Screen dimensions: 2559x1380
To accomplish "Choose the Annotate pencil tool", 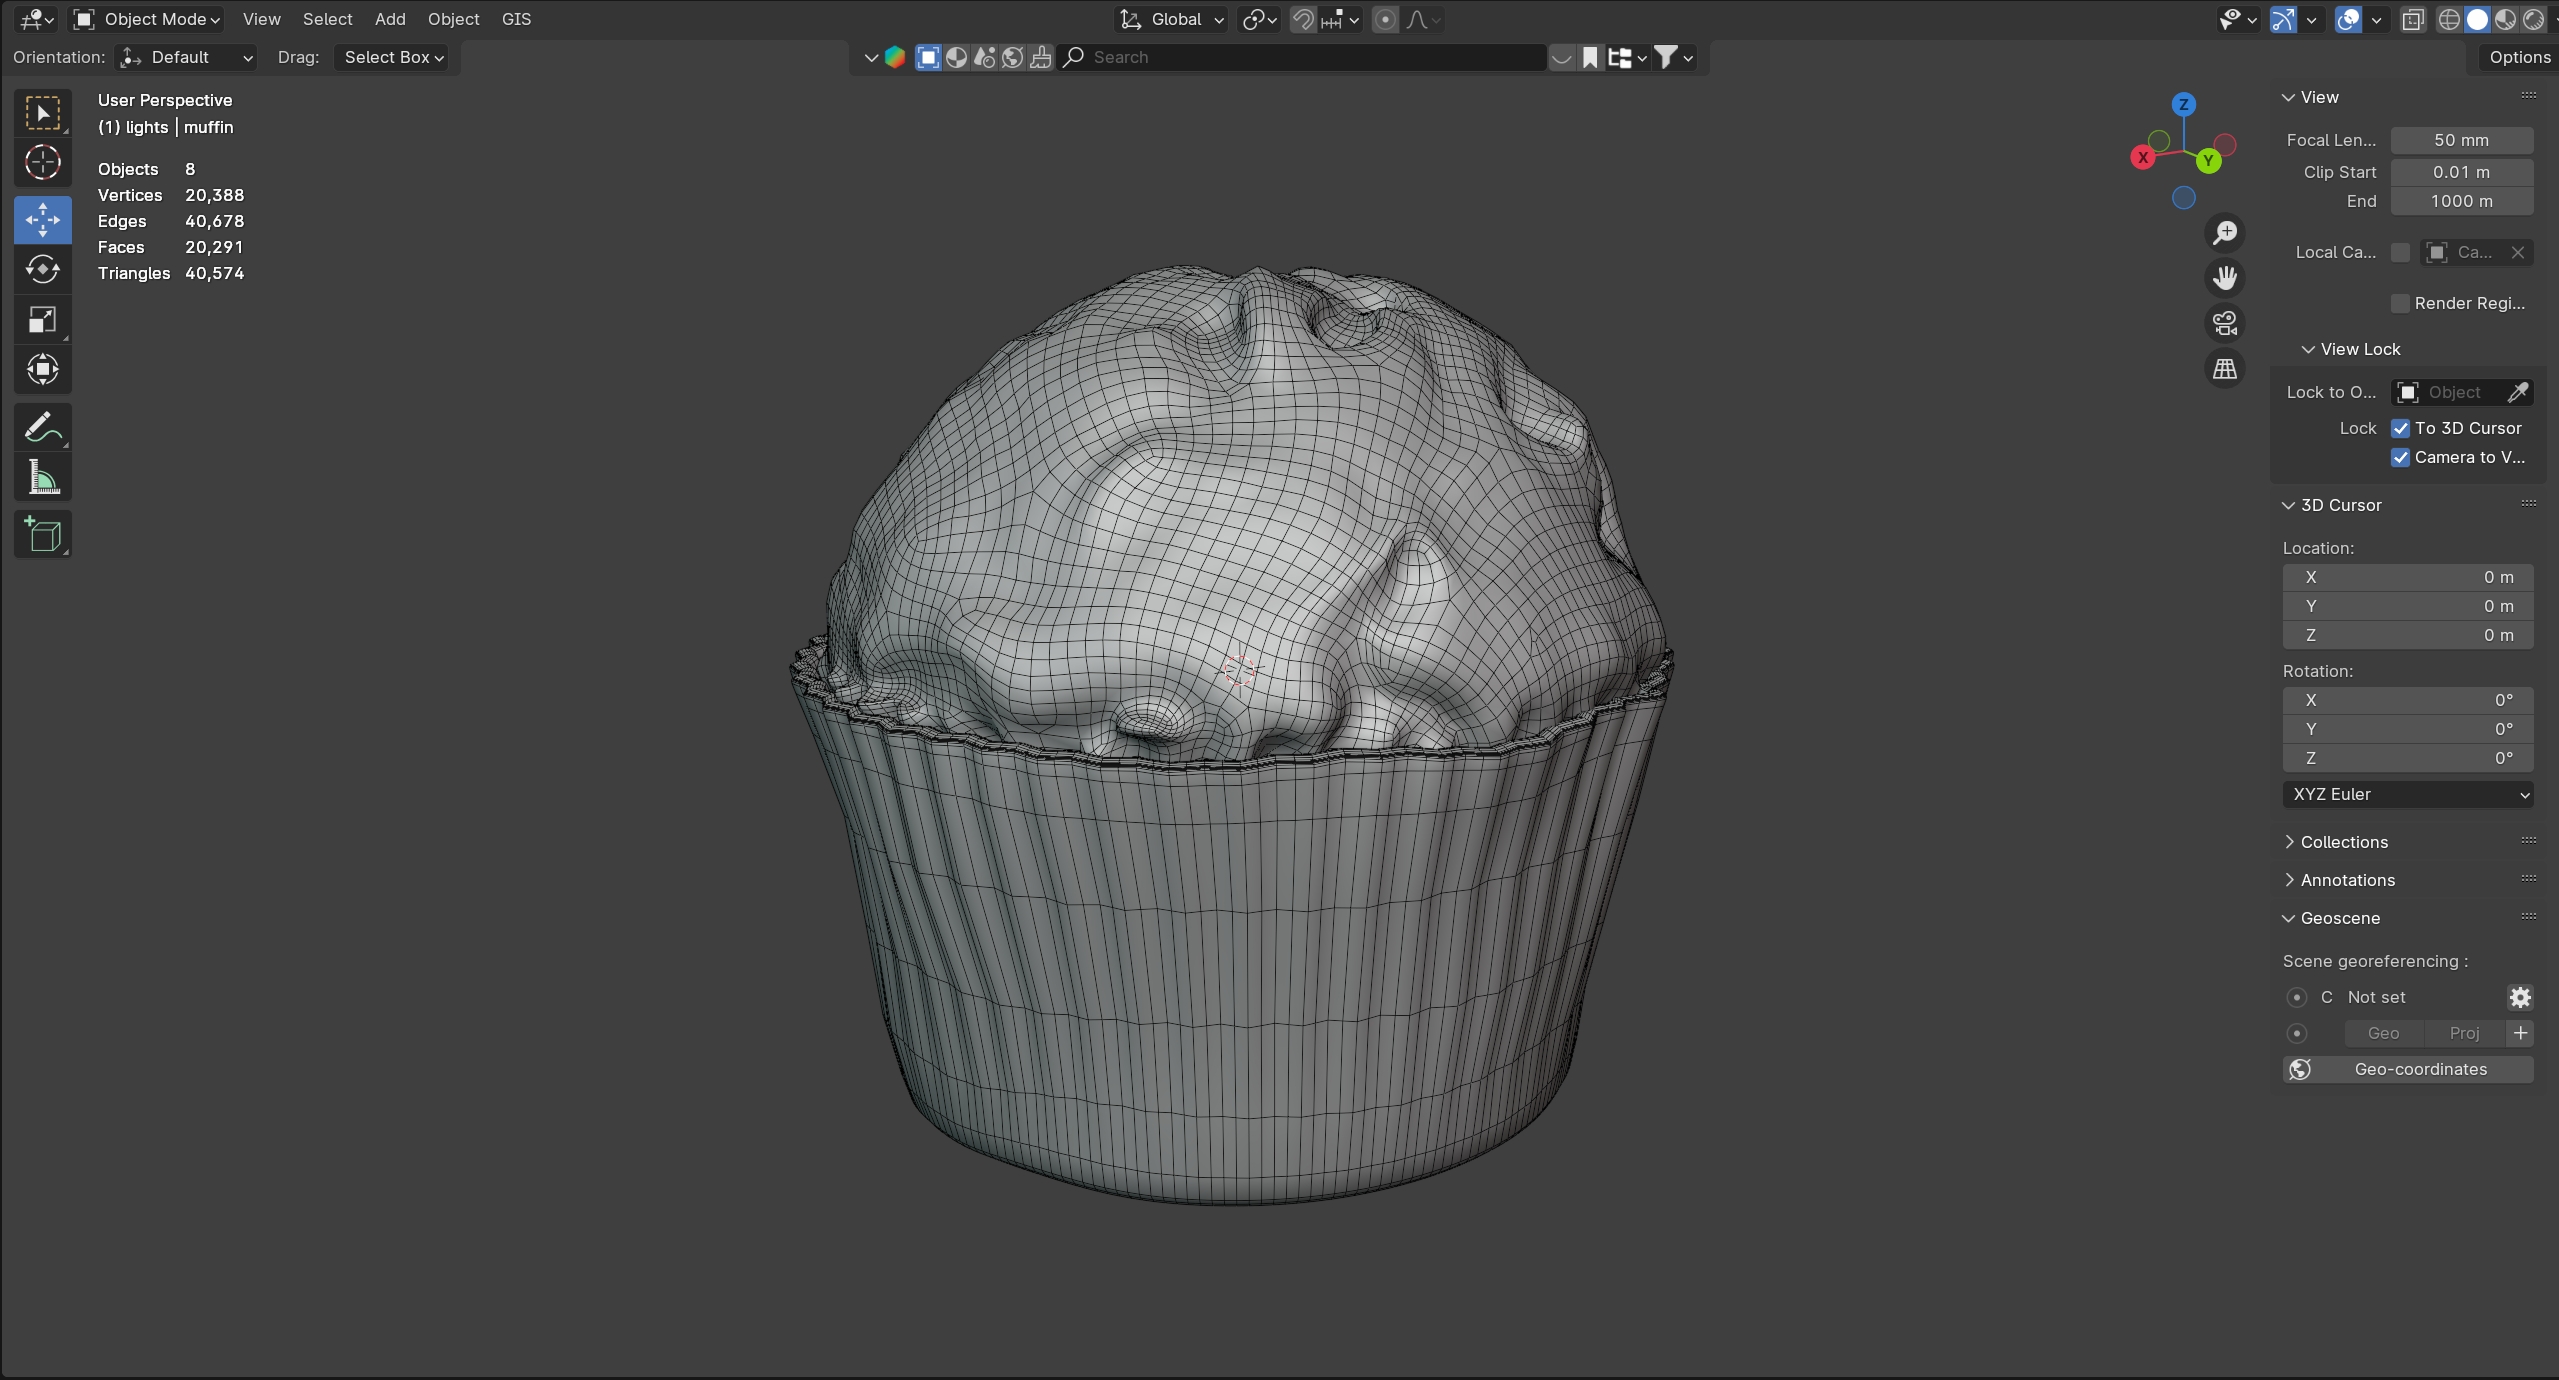I will [42, 428].
